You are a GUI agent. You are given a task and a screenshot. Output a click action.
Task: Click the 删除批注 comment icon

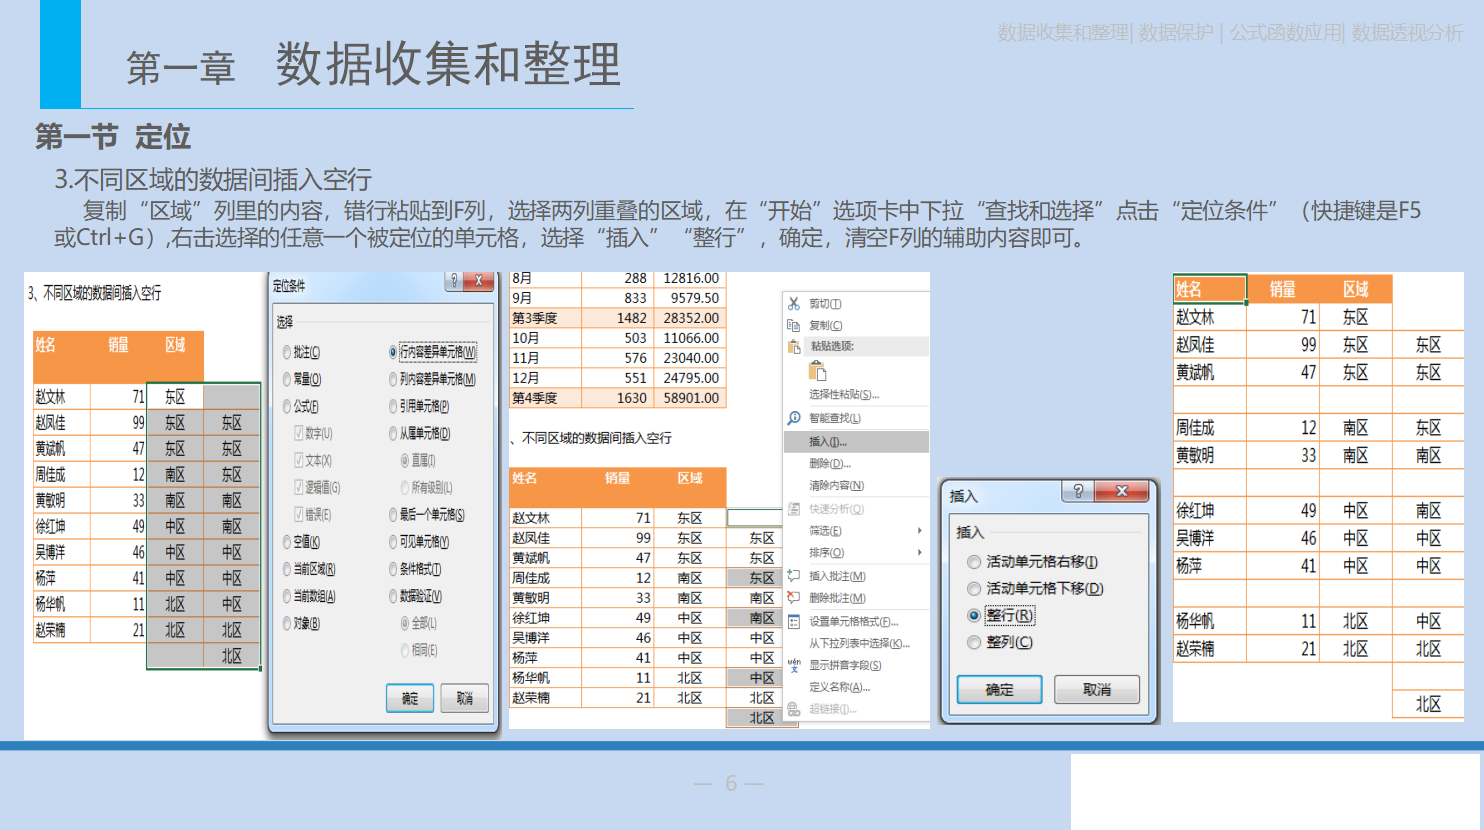[794, 598]
